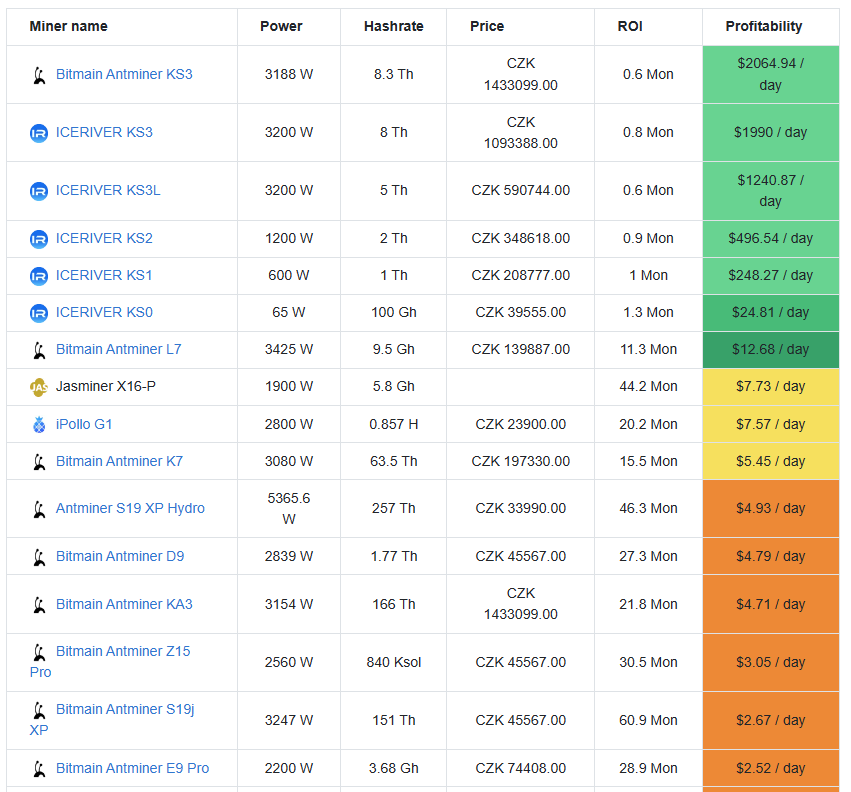
Task: Visit the Bitmain Antminer K7 link
Action: pyautogui.click(x=119, y=462)
